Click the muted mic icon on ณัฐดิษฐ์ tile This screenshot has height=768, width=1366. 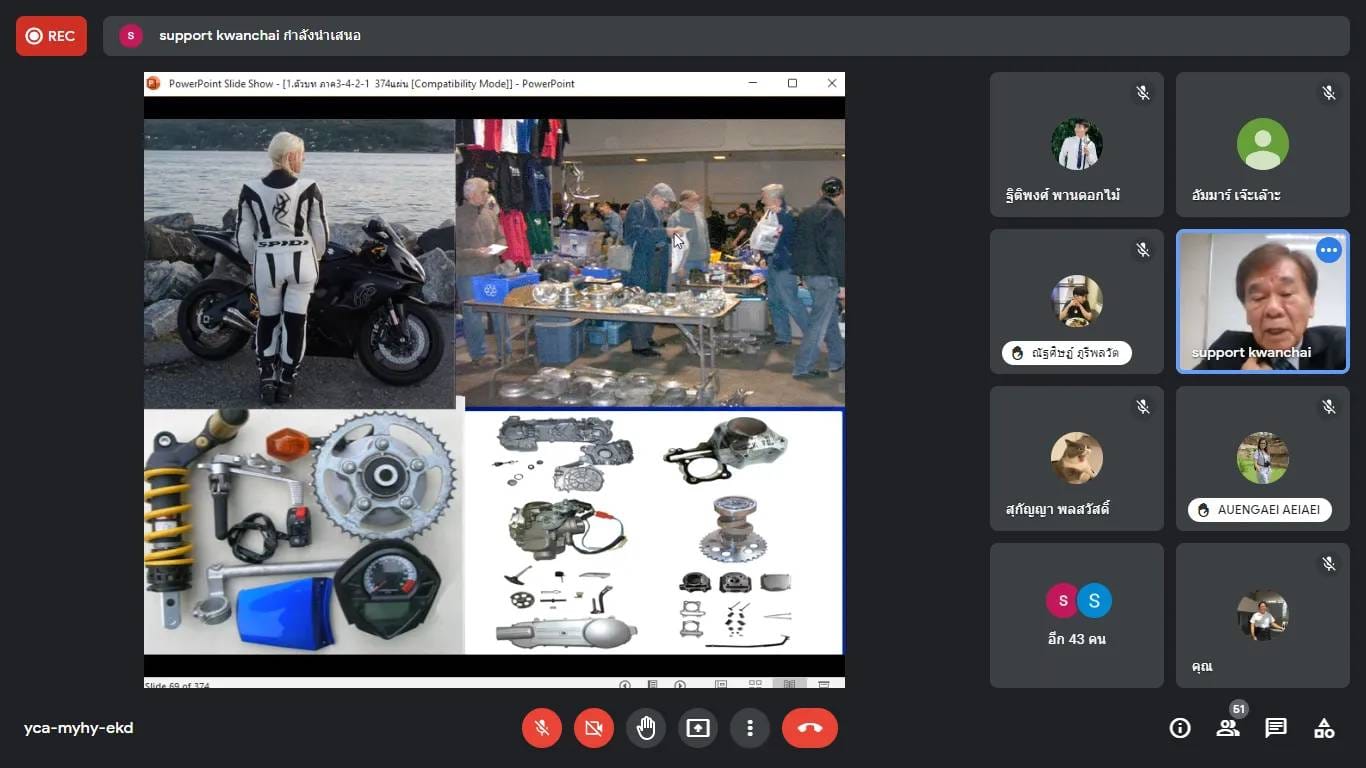[x=1142, y=250]
